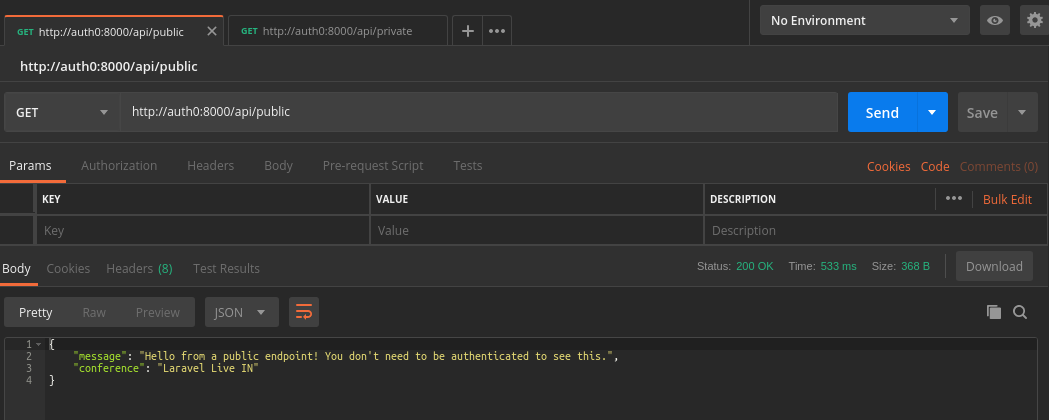Select the Params tab
This screenshot has height=420, width=1049.
30,166
